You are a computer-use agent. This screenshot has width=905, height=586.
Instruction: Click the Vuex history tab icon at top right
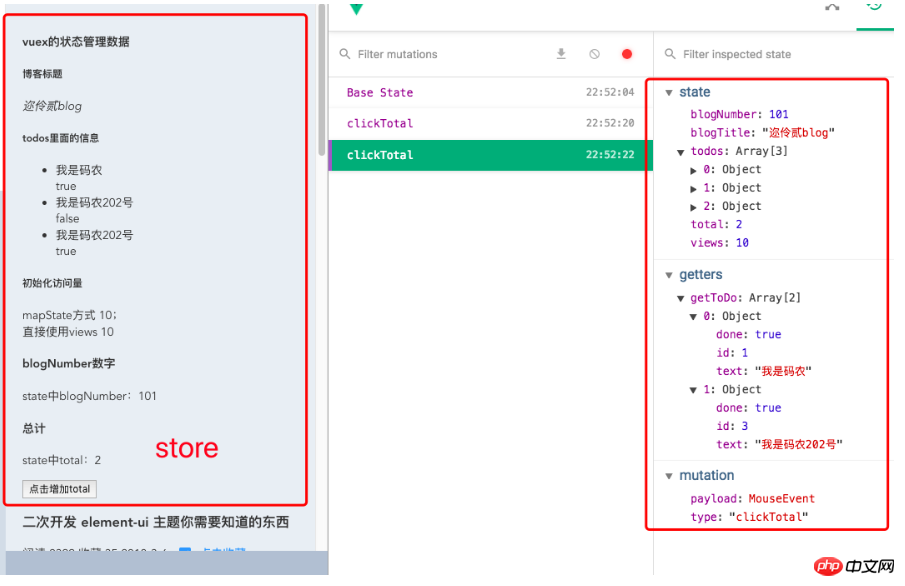pos(874,7)
